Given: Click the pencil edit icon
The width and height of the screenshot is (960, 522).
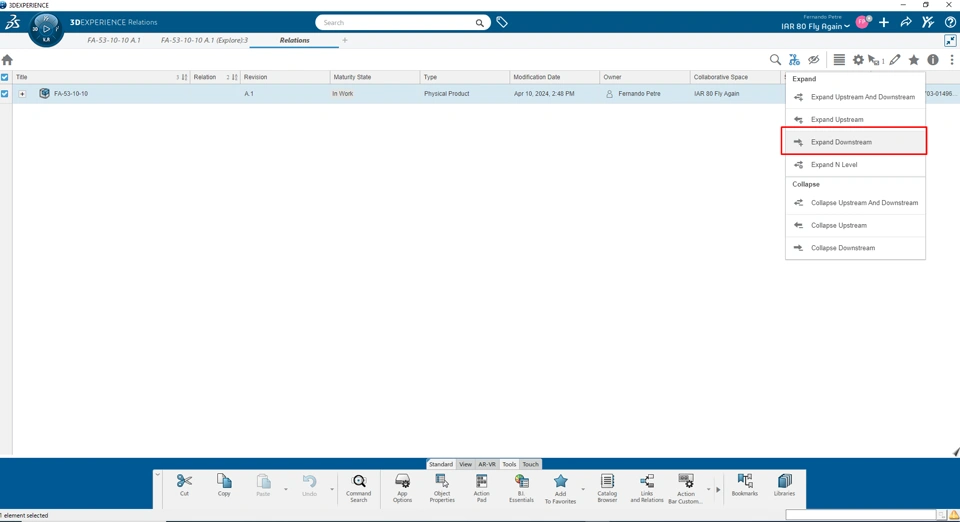Looking at the screenshot, I should 895,59.
